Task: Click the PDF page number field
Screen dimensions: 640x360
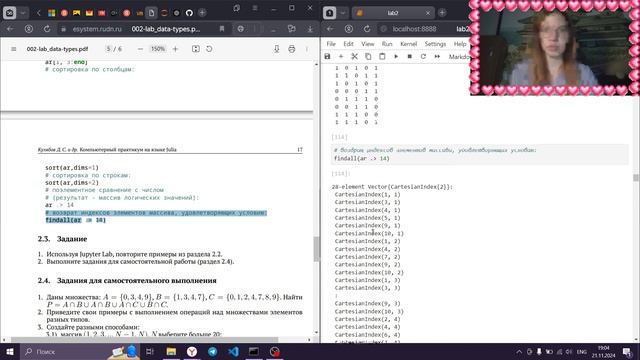Action: 109,49
